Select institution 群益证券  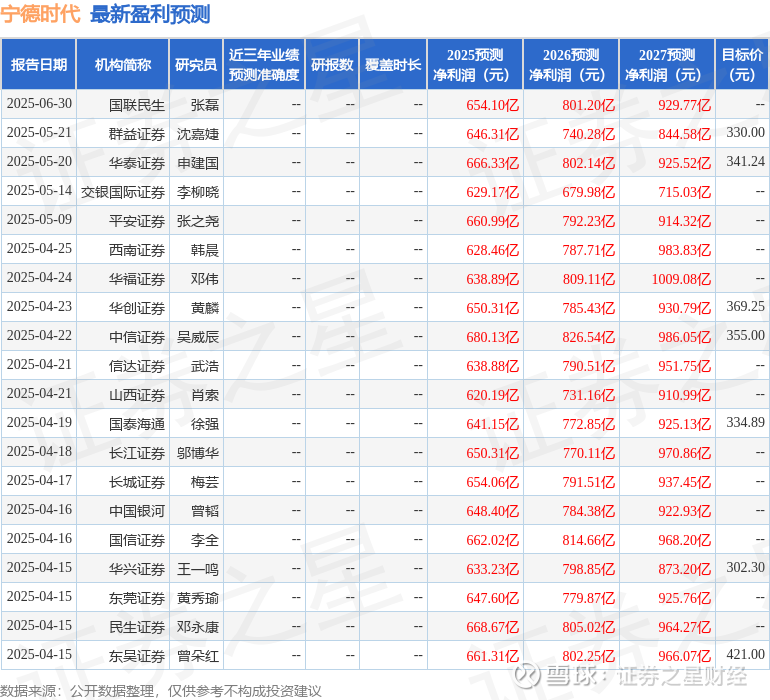point(137,134)
